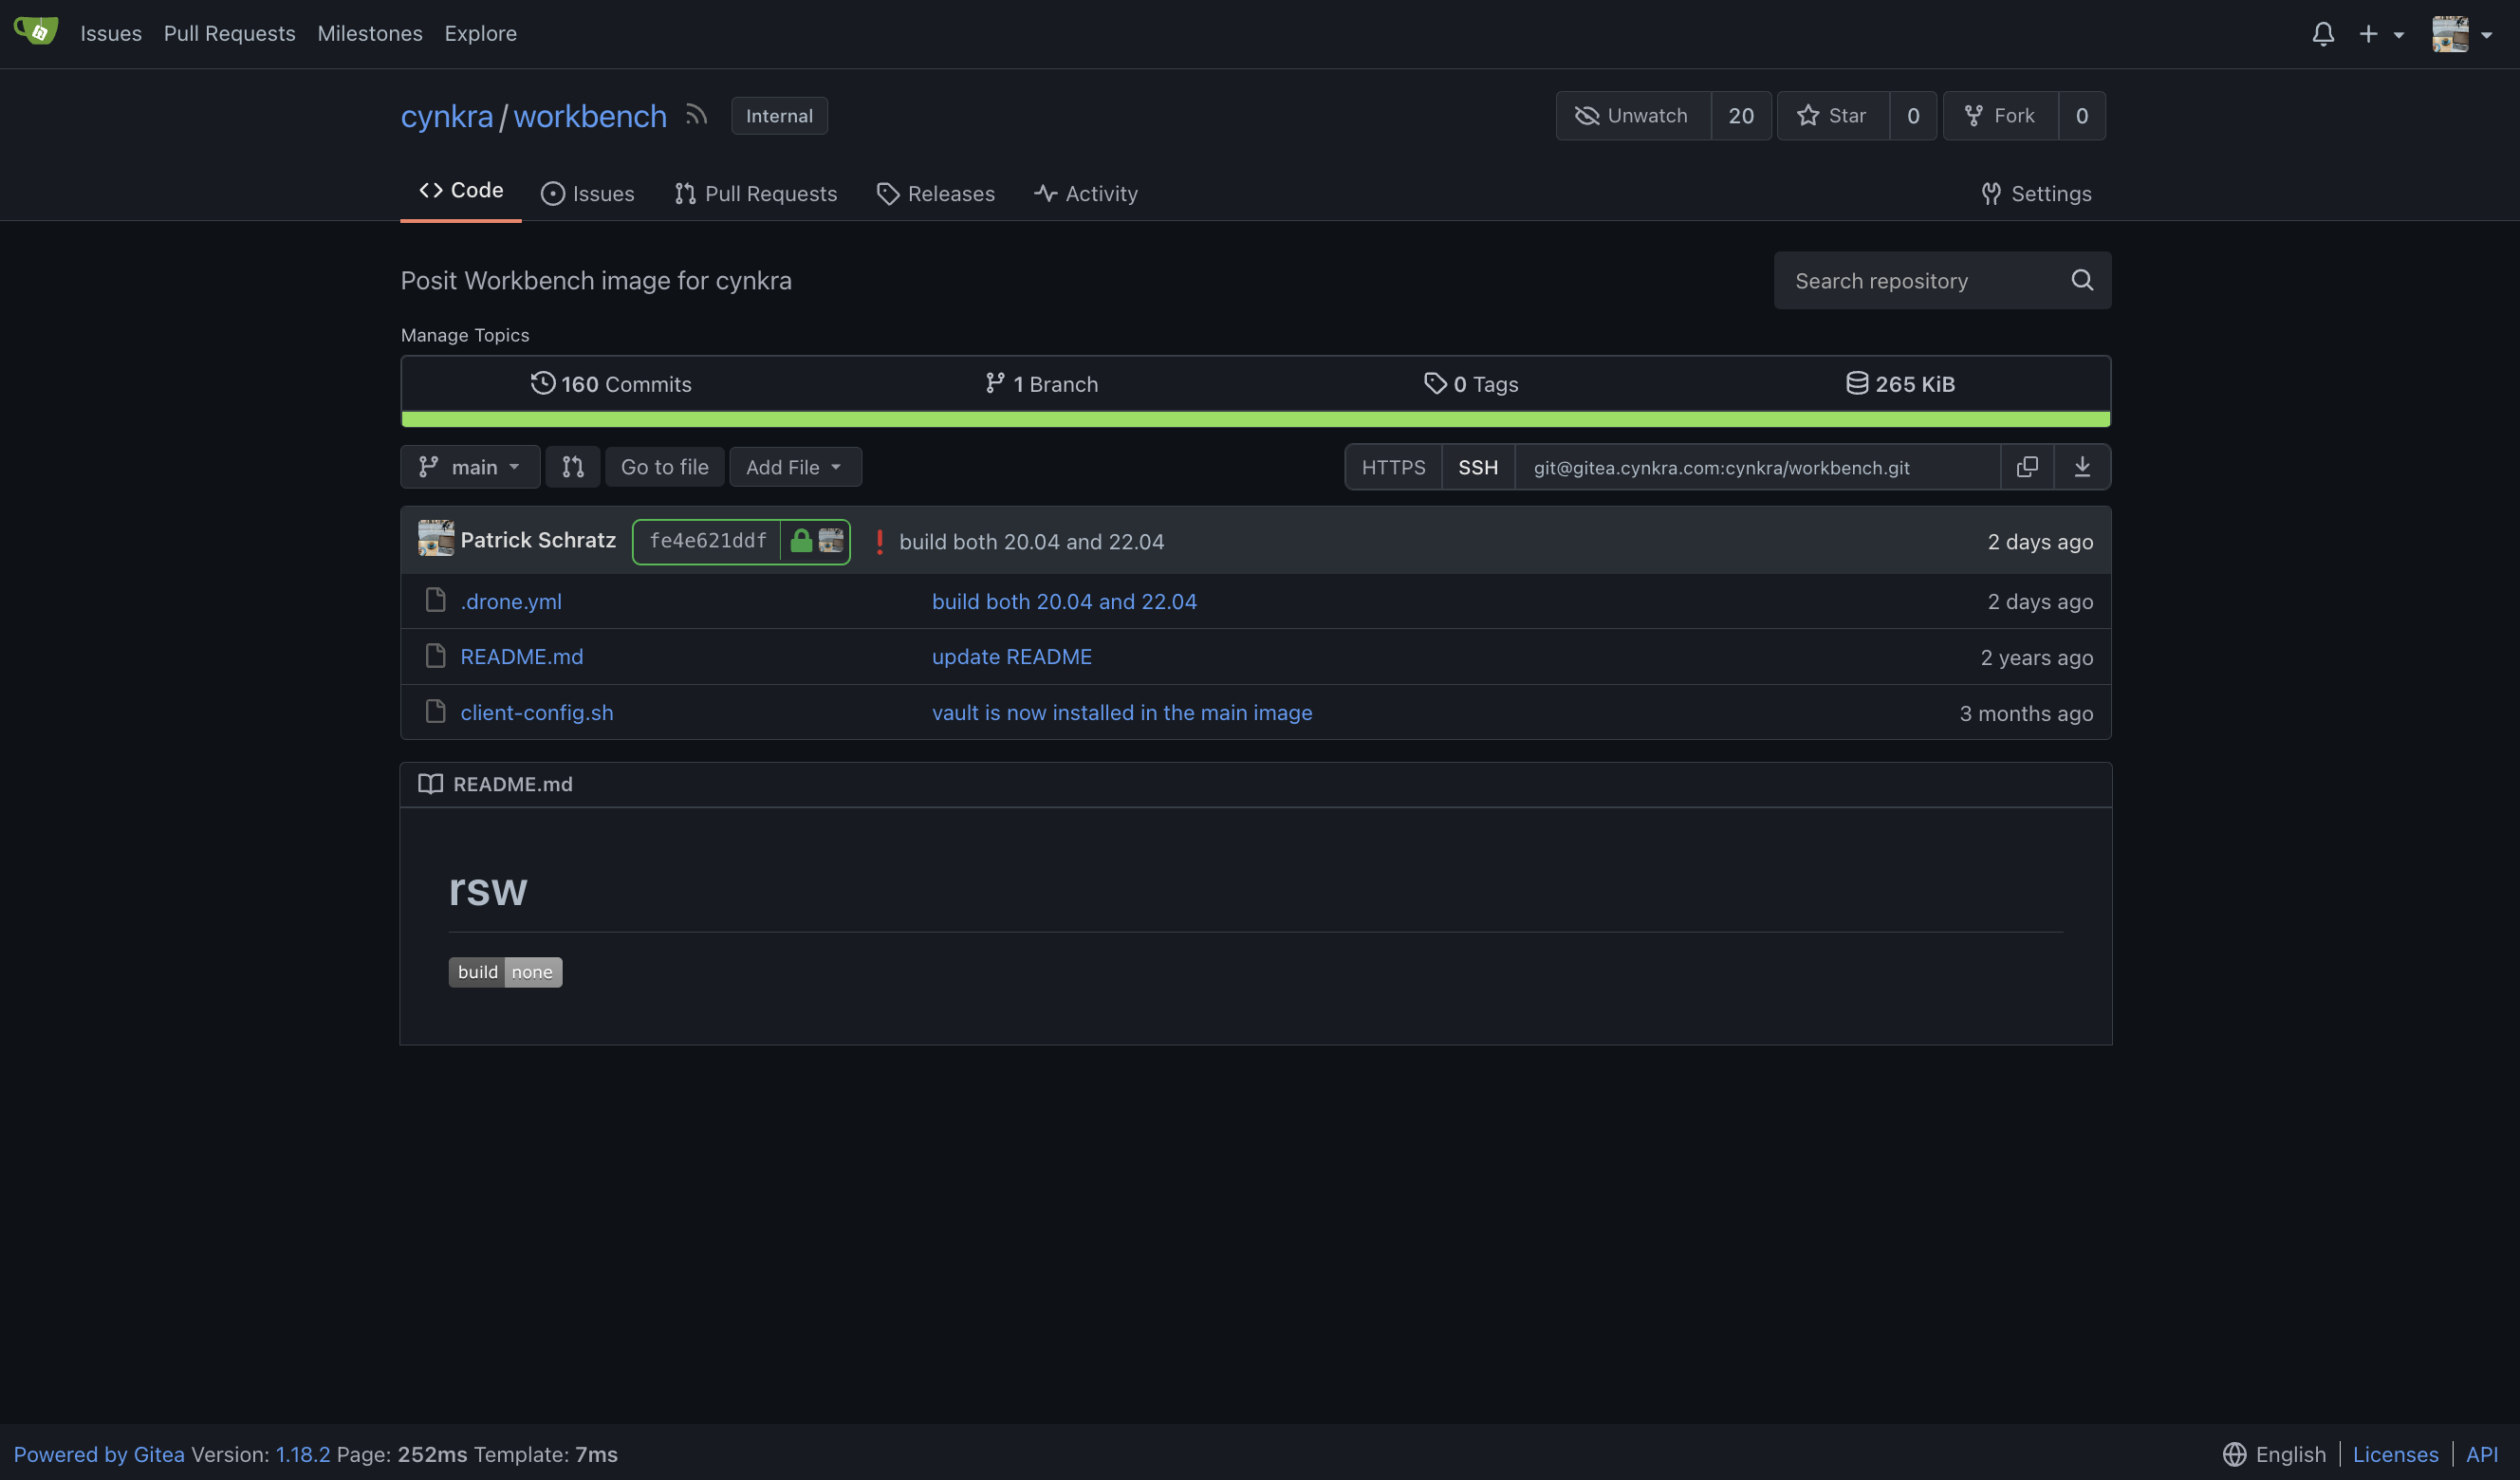
Task: Click the Go to file button
Action: click(664, 467)
